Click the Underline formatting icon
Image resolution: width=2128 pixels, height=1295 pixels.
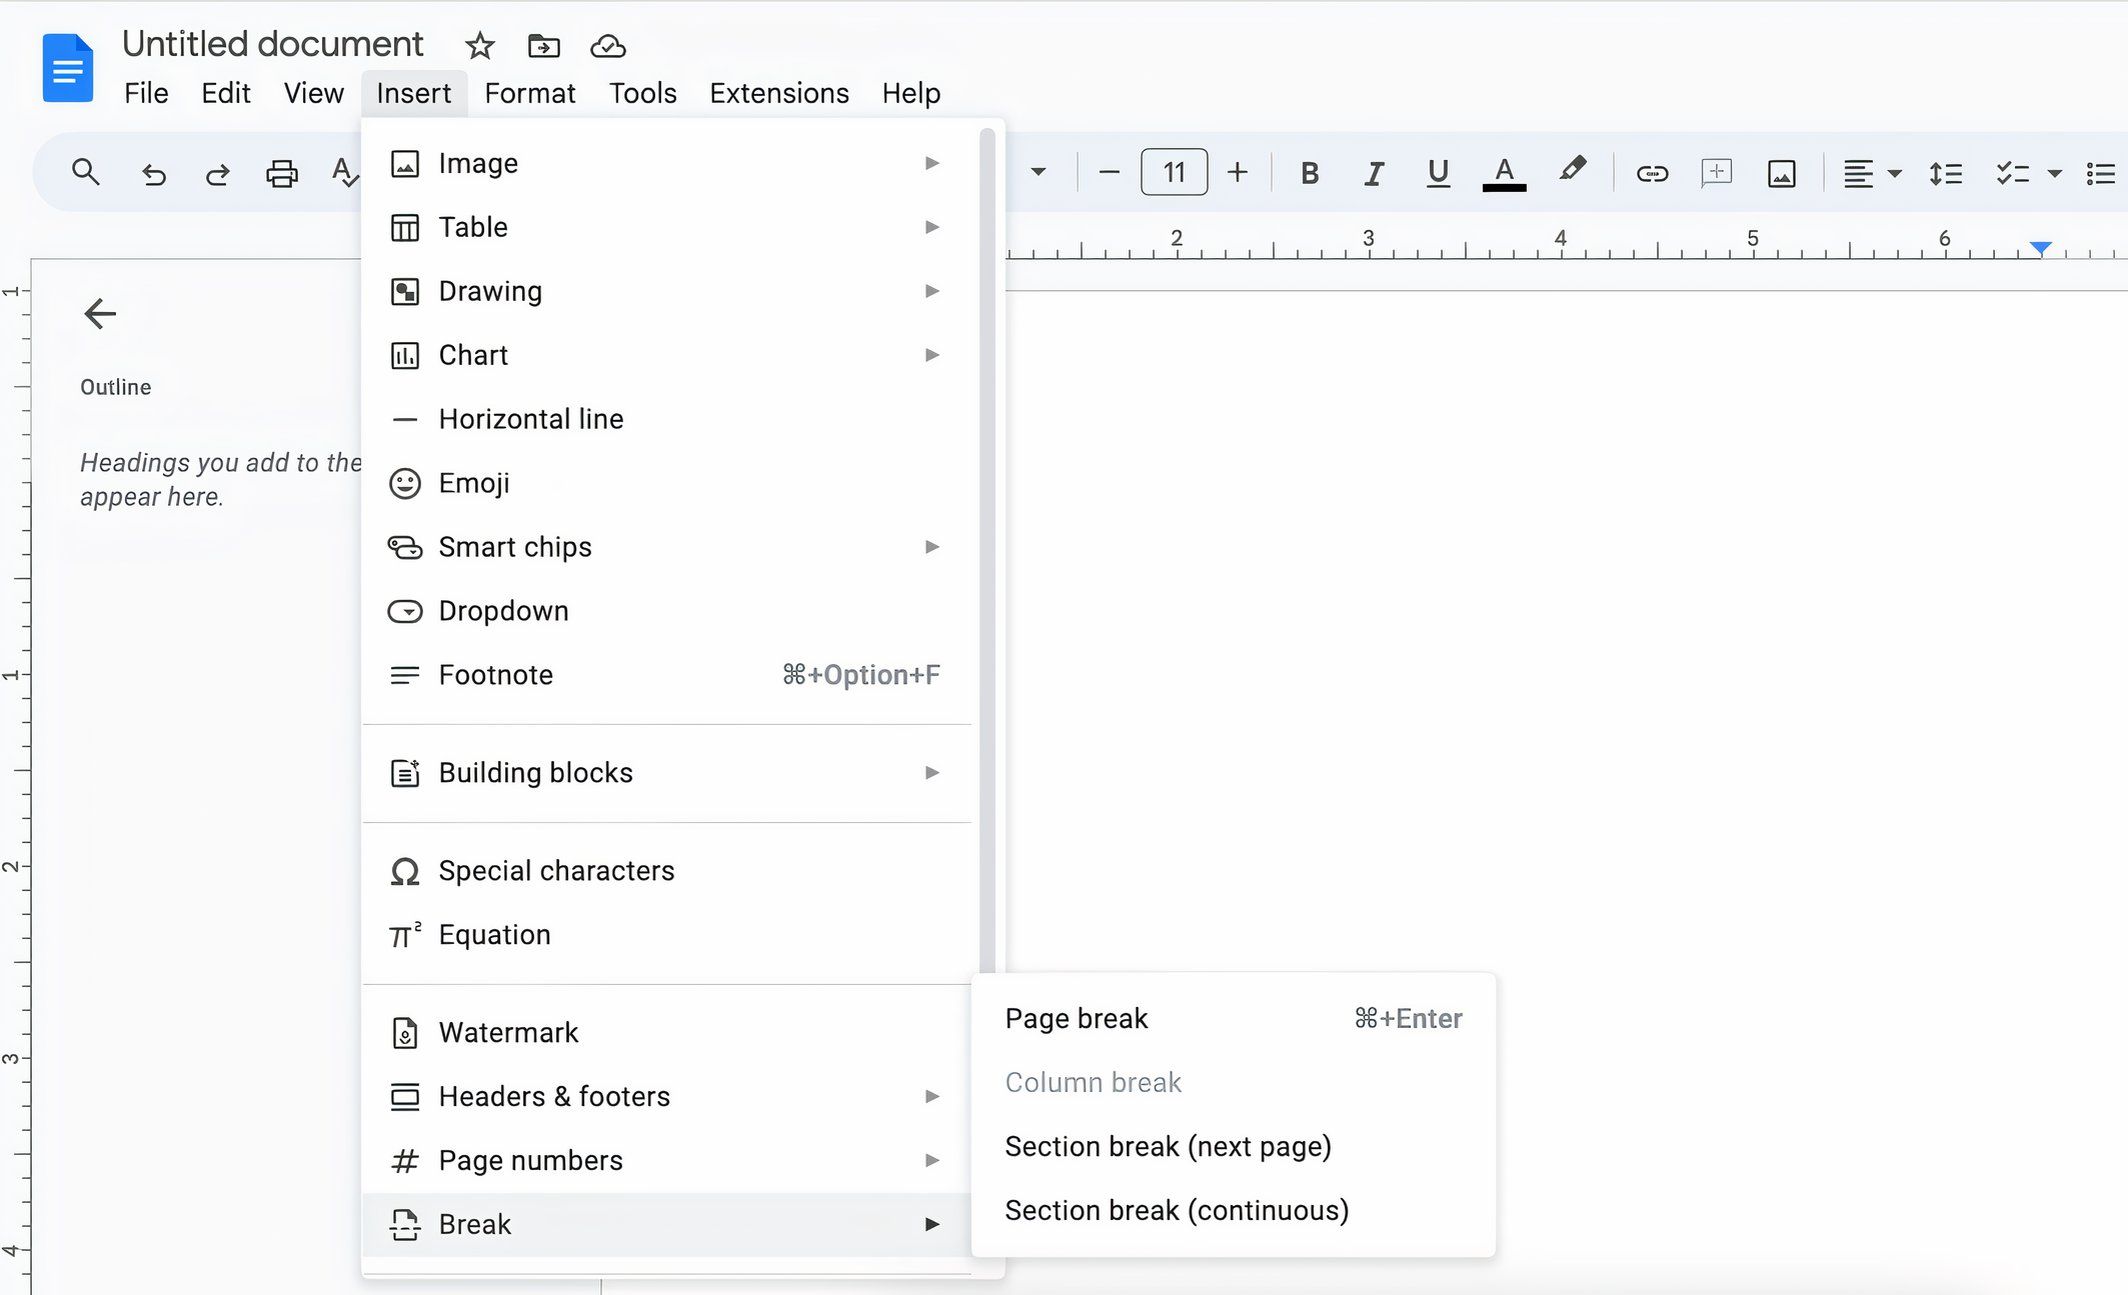point(1436,172)
